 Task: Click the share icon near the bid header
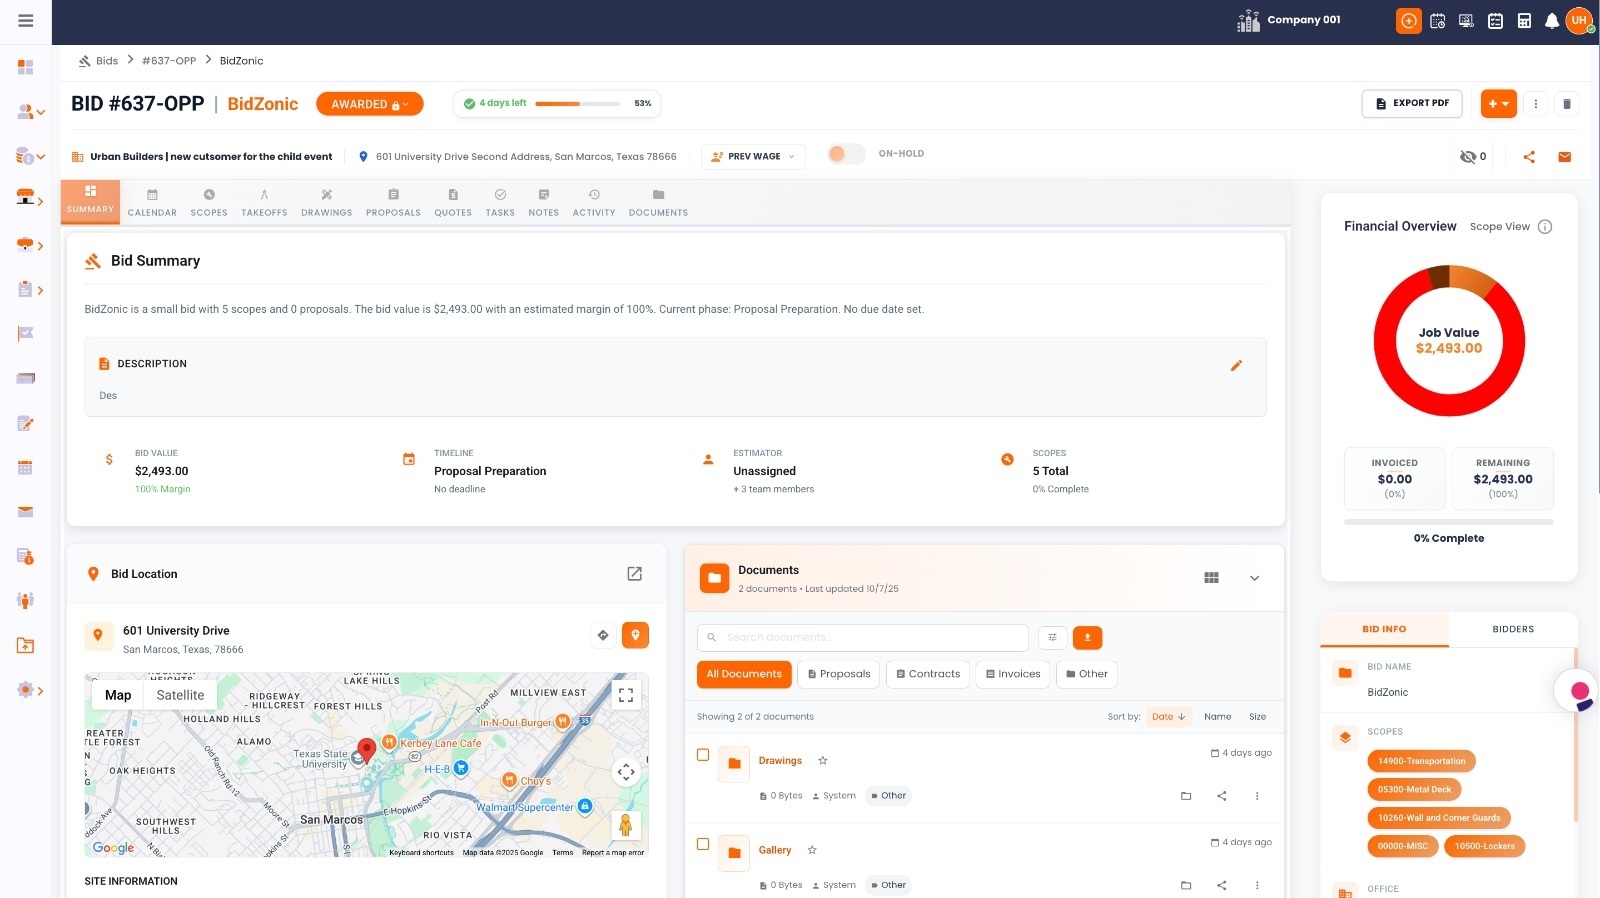pos(1529,157)
